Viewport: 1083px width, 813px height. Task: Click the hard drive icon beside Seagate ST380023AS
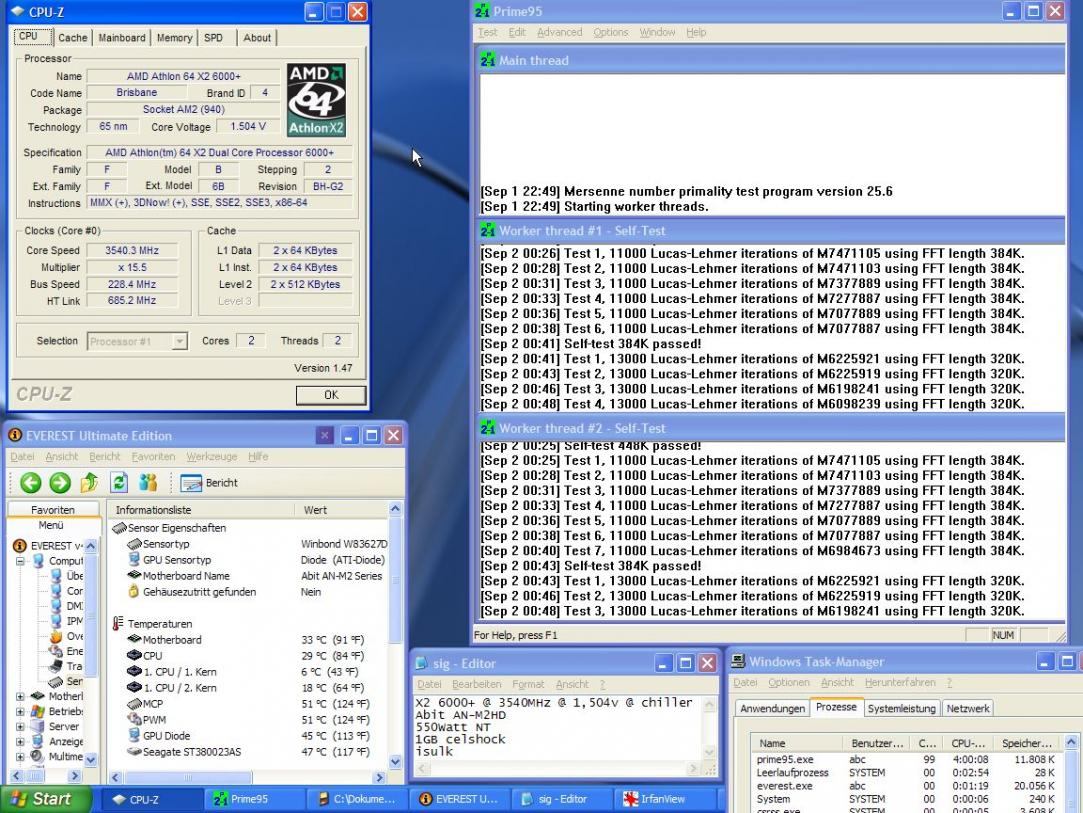pyautogui.click(x=134, y=752)
